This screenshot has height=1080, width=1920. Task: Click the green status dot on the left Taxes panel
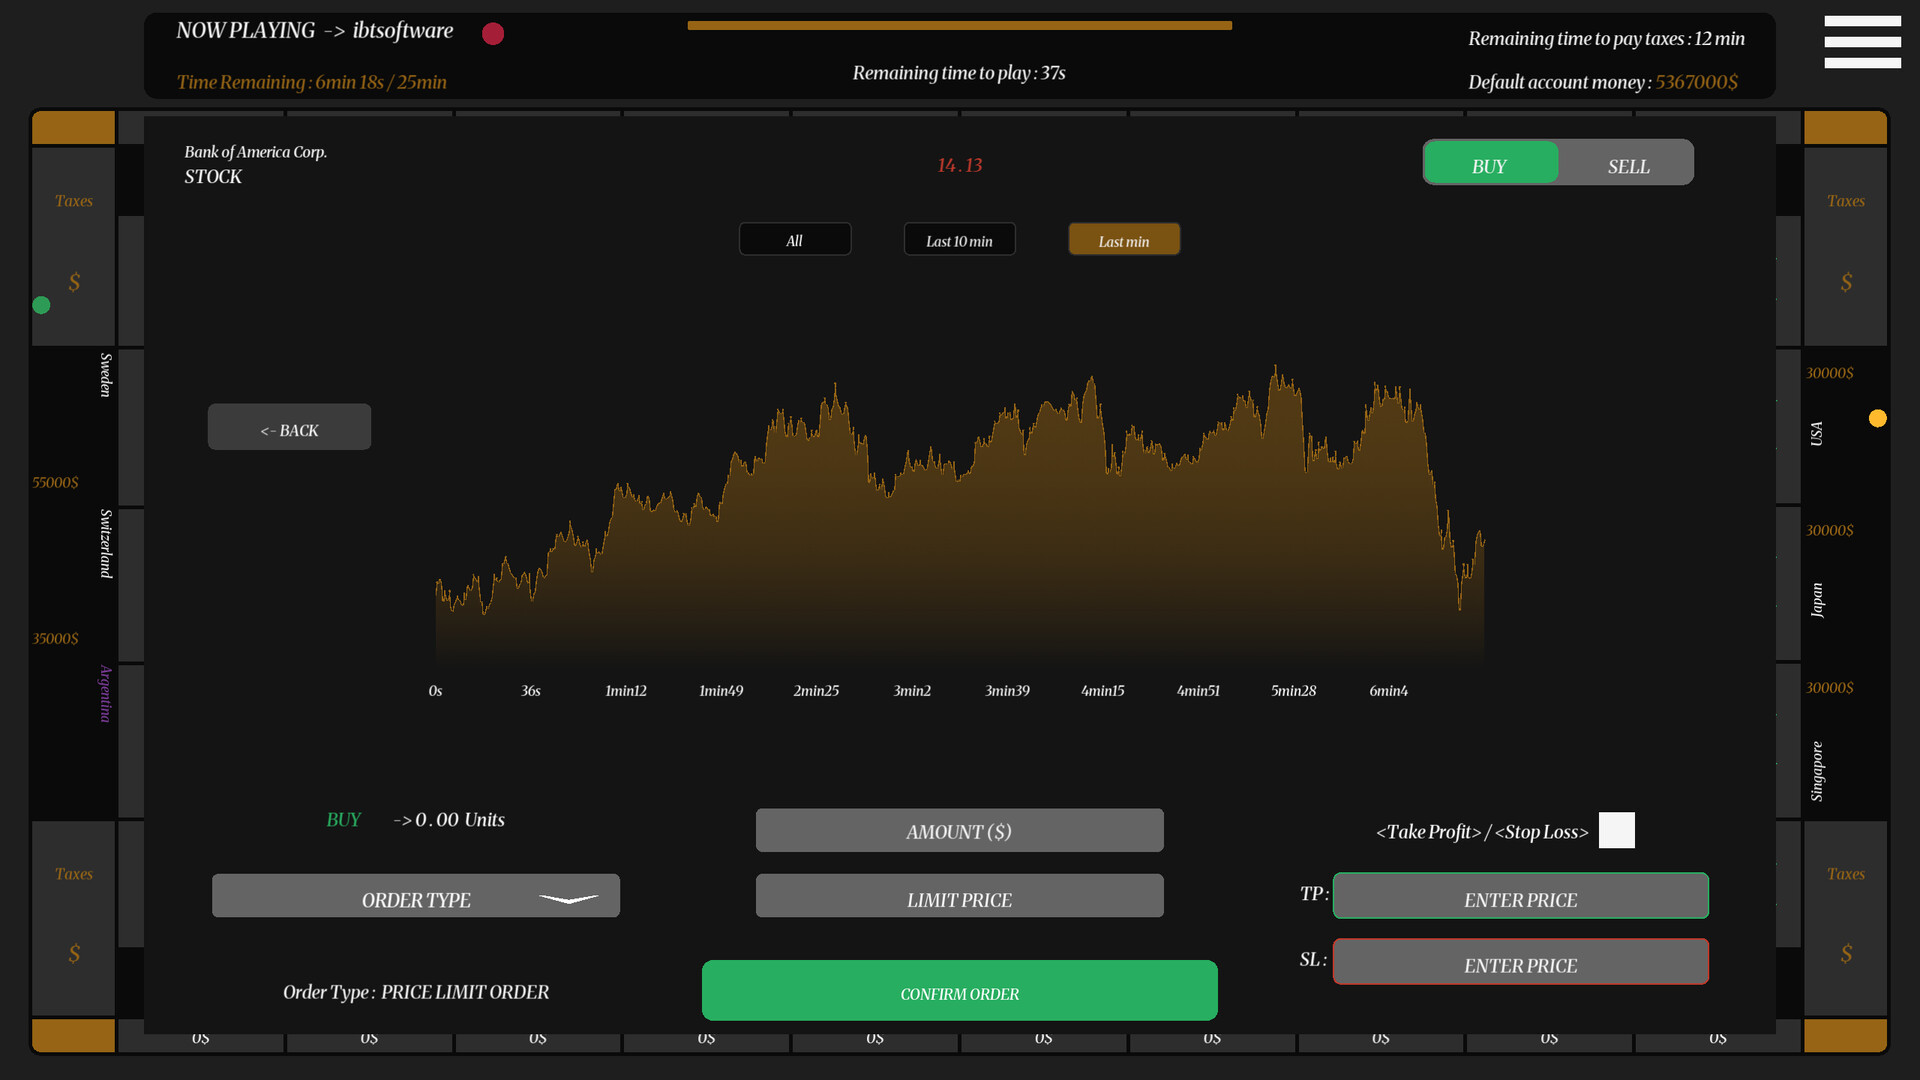(x=41, y=305)
